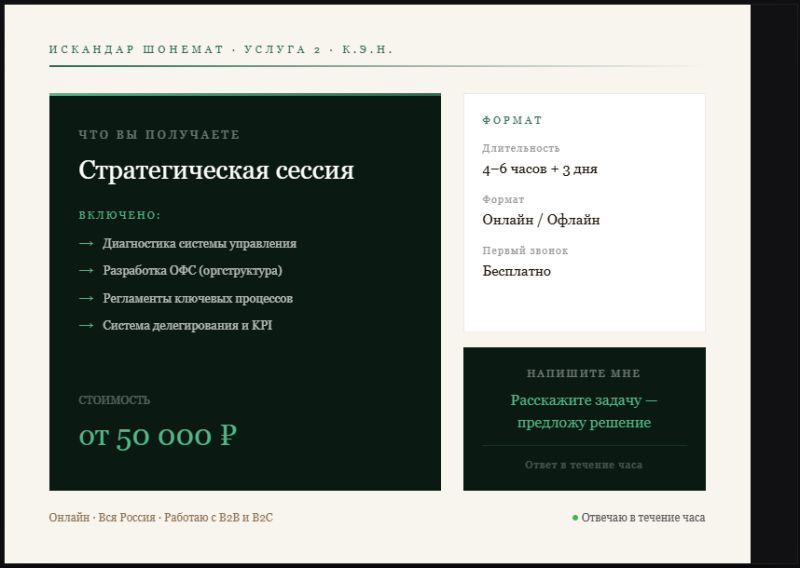Click the arrow before Система делегирования и KPI

click(86, 325)
